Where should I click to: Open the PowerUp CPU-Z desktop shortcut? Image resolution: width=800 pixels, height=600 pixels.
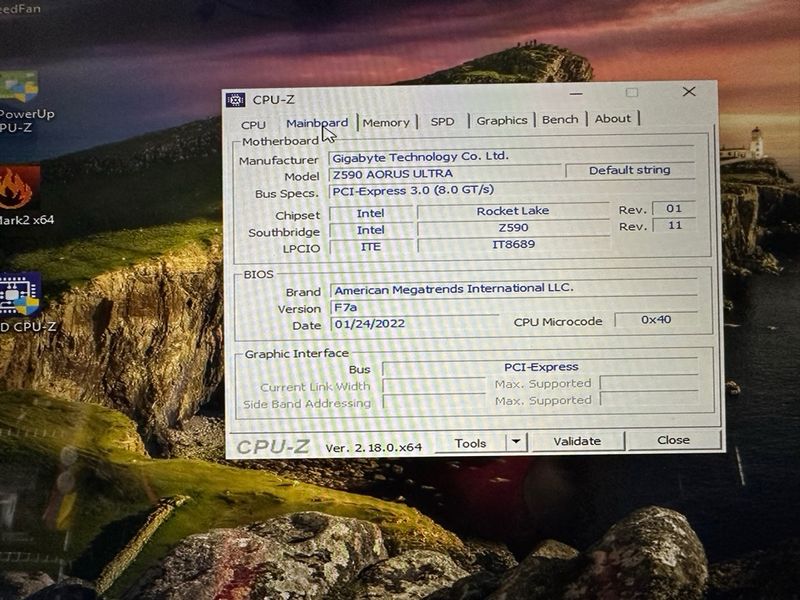[x=19, y=101]
